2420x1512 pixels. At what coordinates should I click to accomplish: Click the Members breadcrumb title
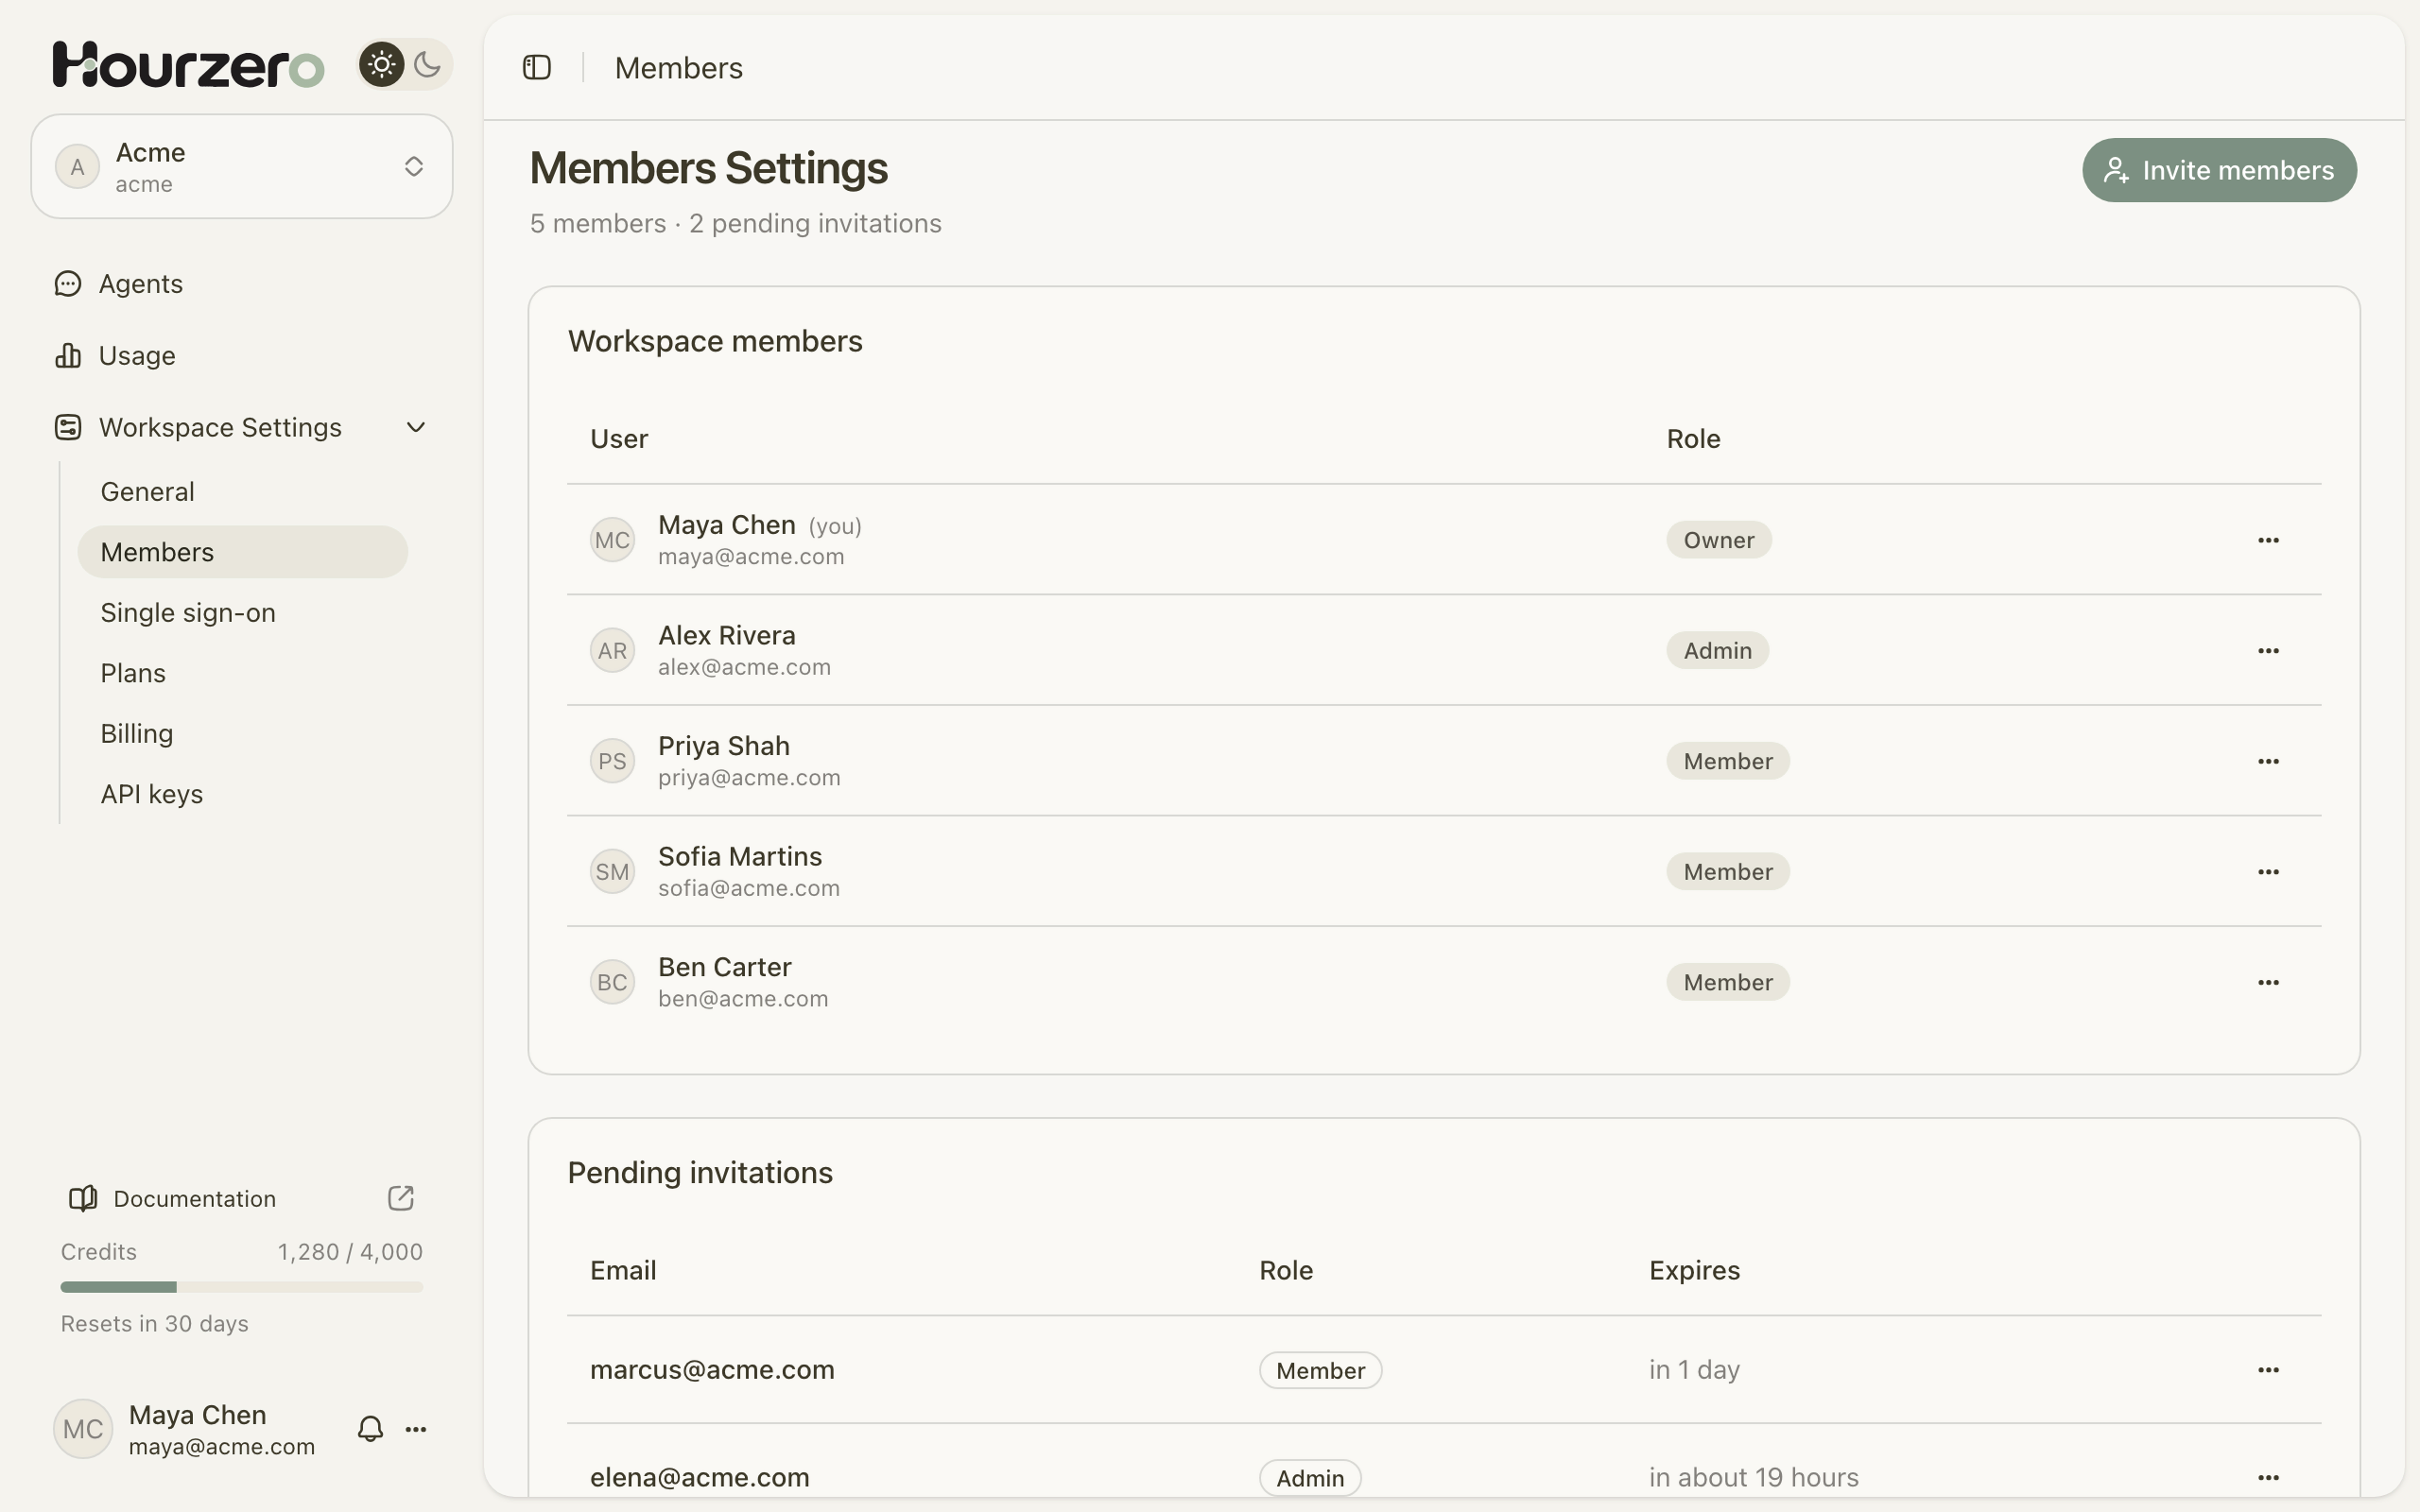tap(678, 68)
